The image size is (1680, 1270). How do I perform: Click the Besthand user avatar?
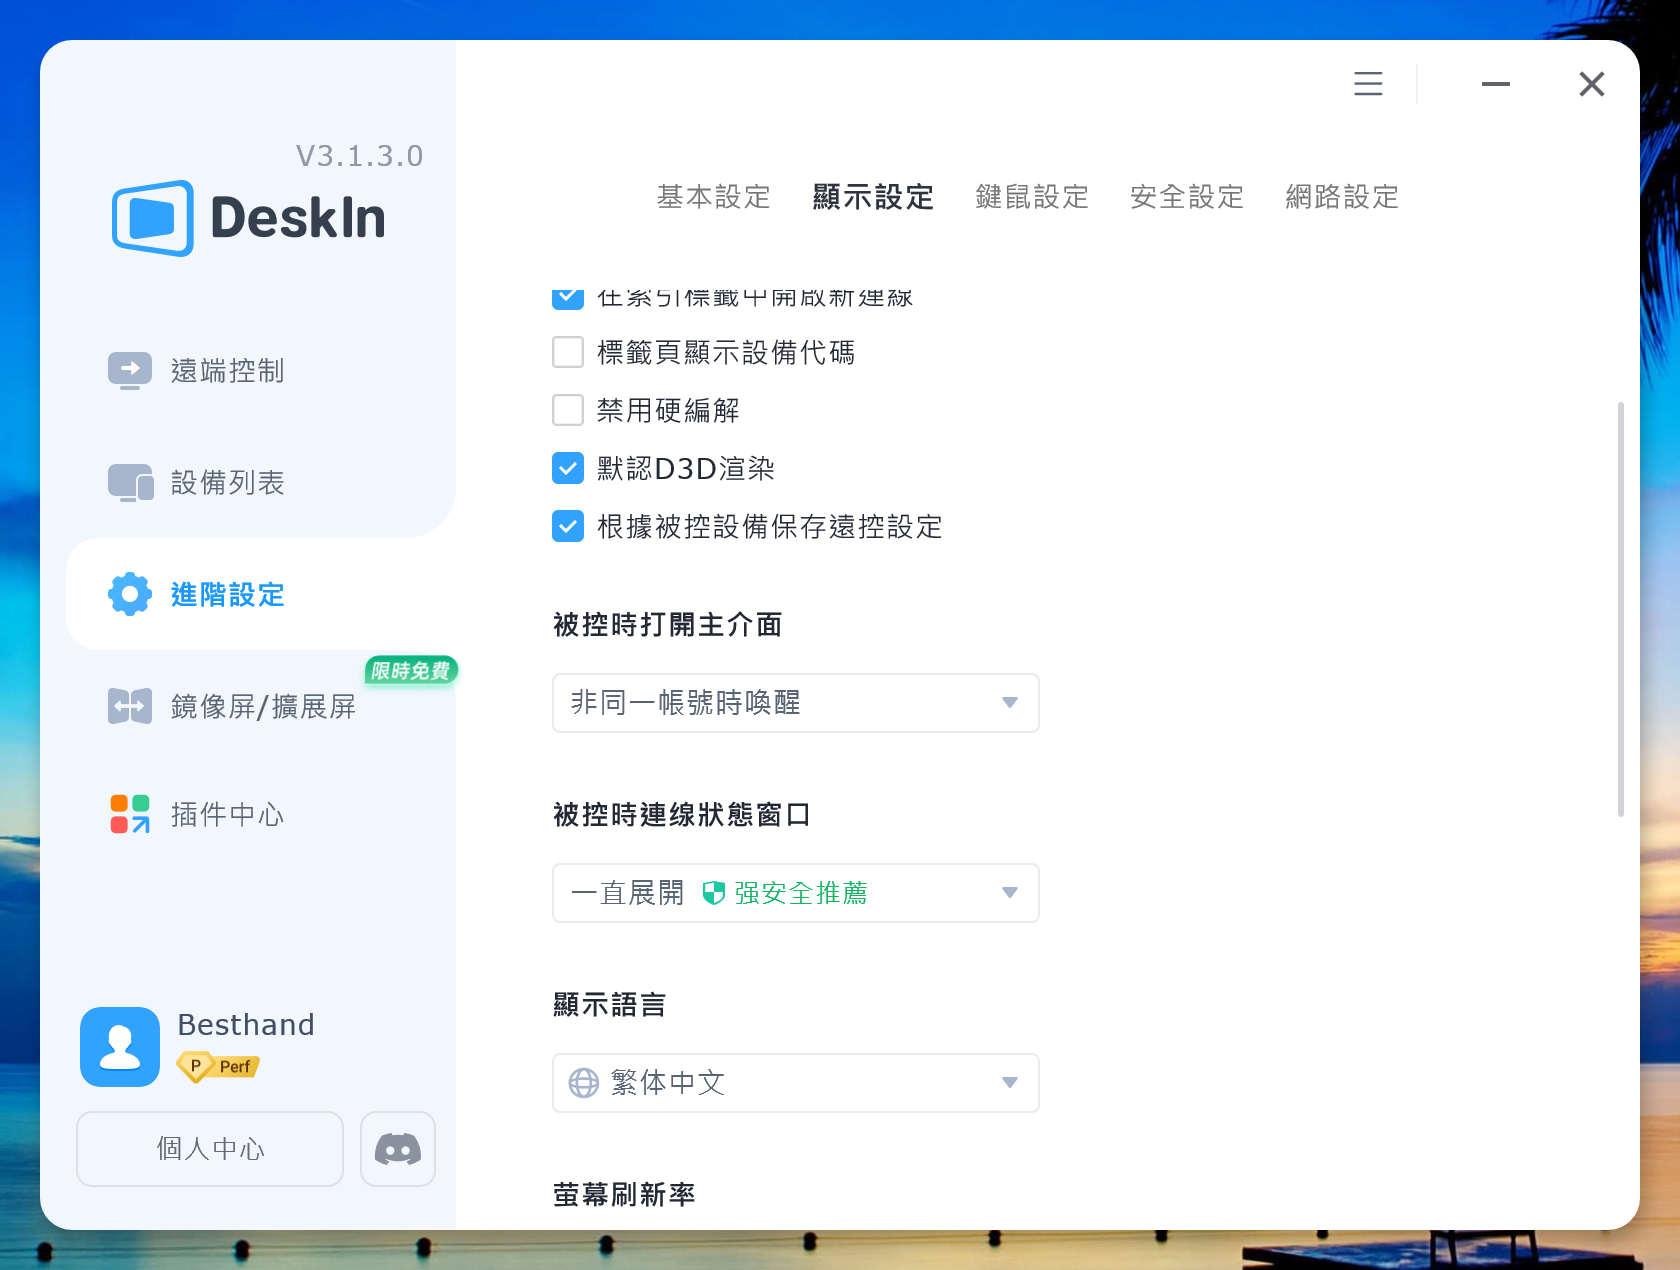(x=120, y=1046)
